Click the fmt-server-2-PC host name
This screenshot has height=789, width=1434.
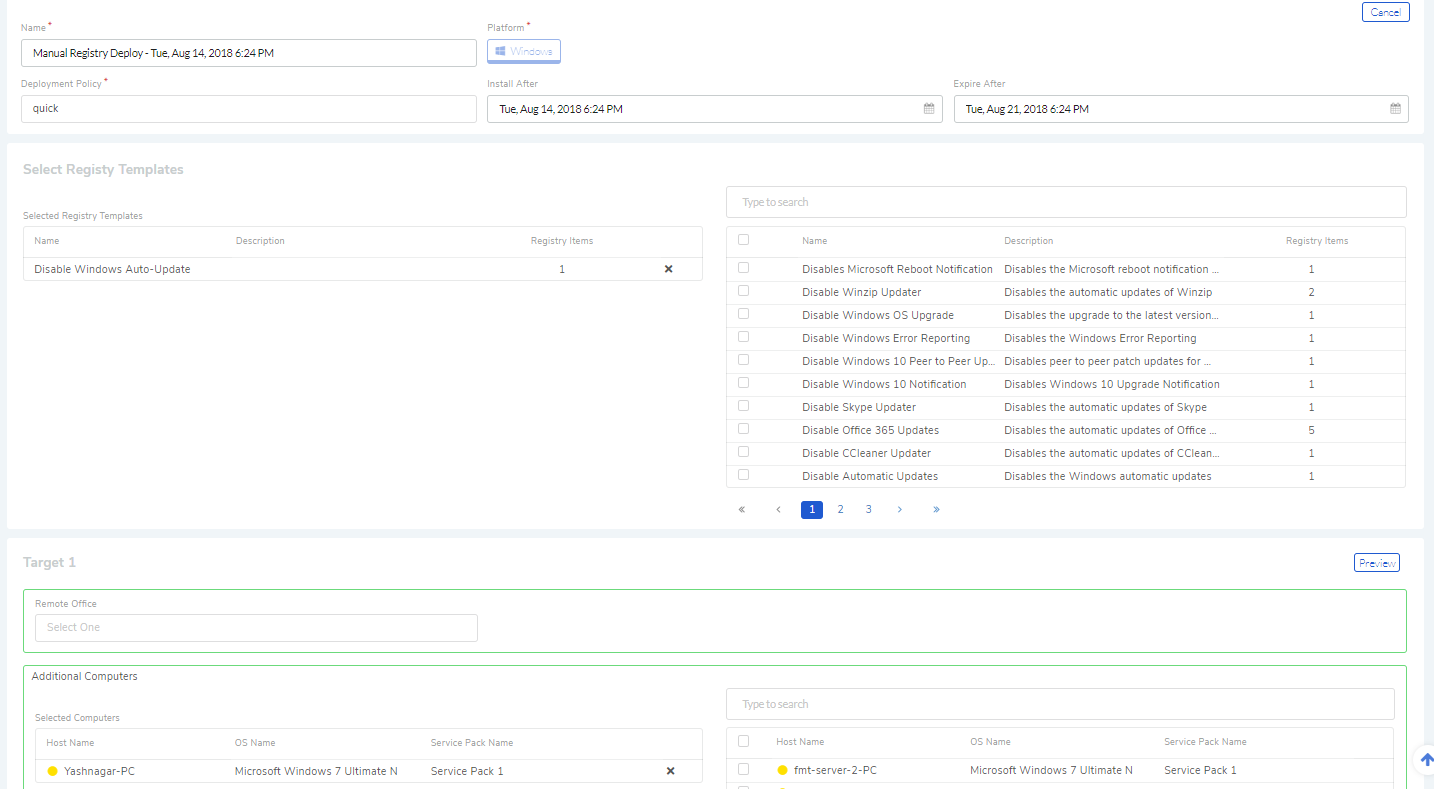click(834, 770)
